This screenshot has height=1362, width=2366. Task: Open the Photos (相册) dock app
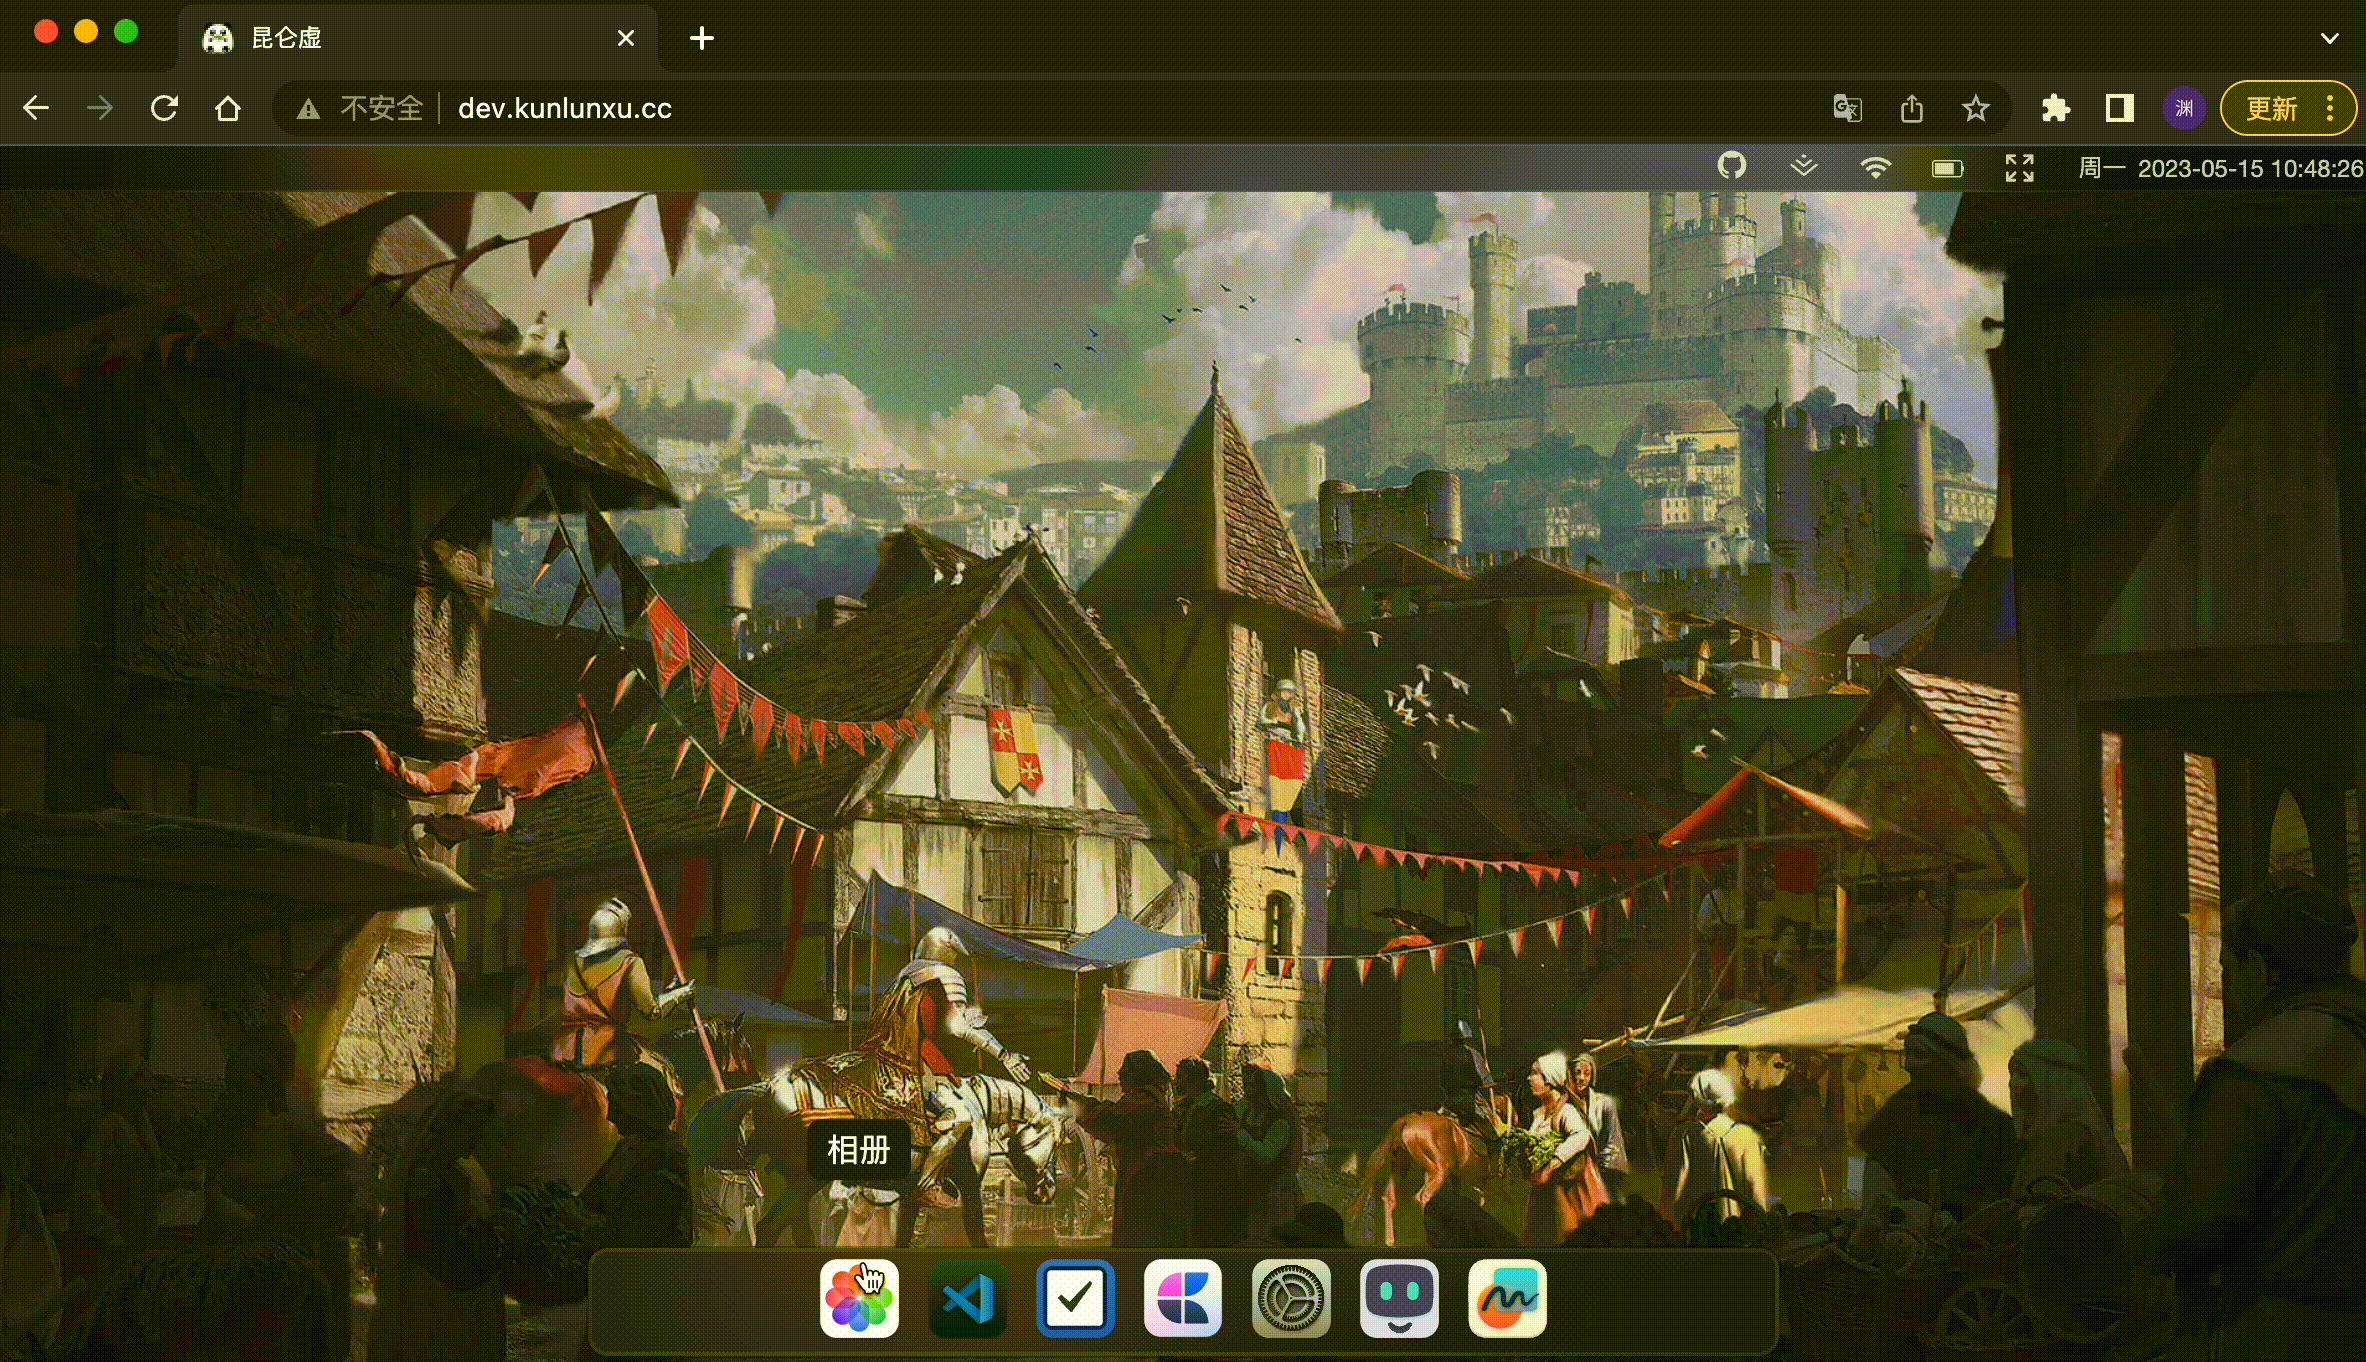(858, 1298)
